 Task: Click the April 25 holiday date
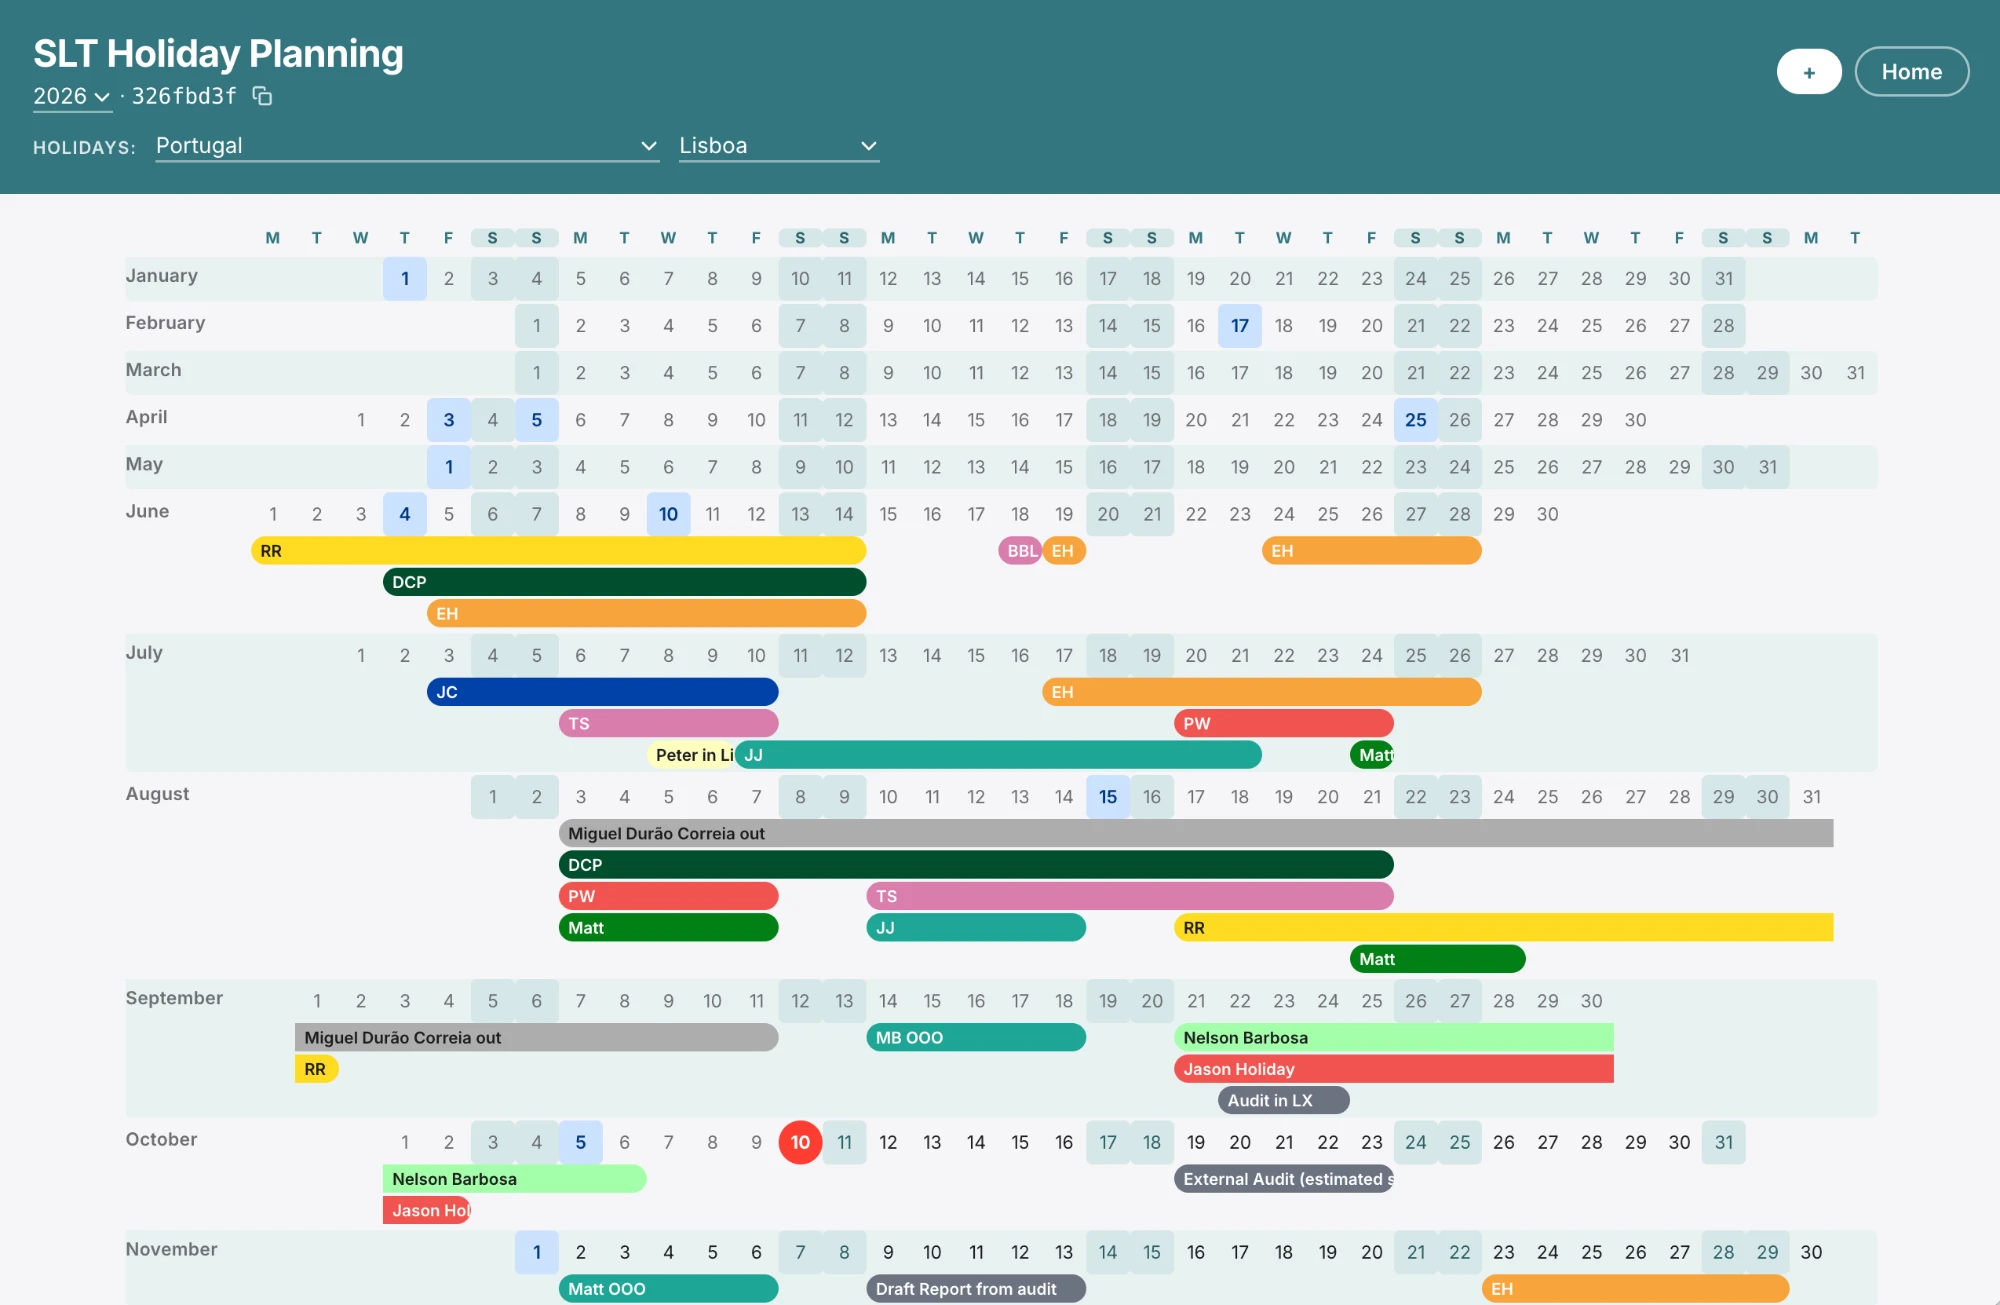[1415, 419]
